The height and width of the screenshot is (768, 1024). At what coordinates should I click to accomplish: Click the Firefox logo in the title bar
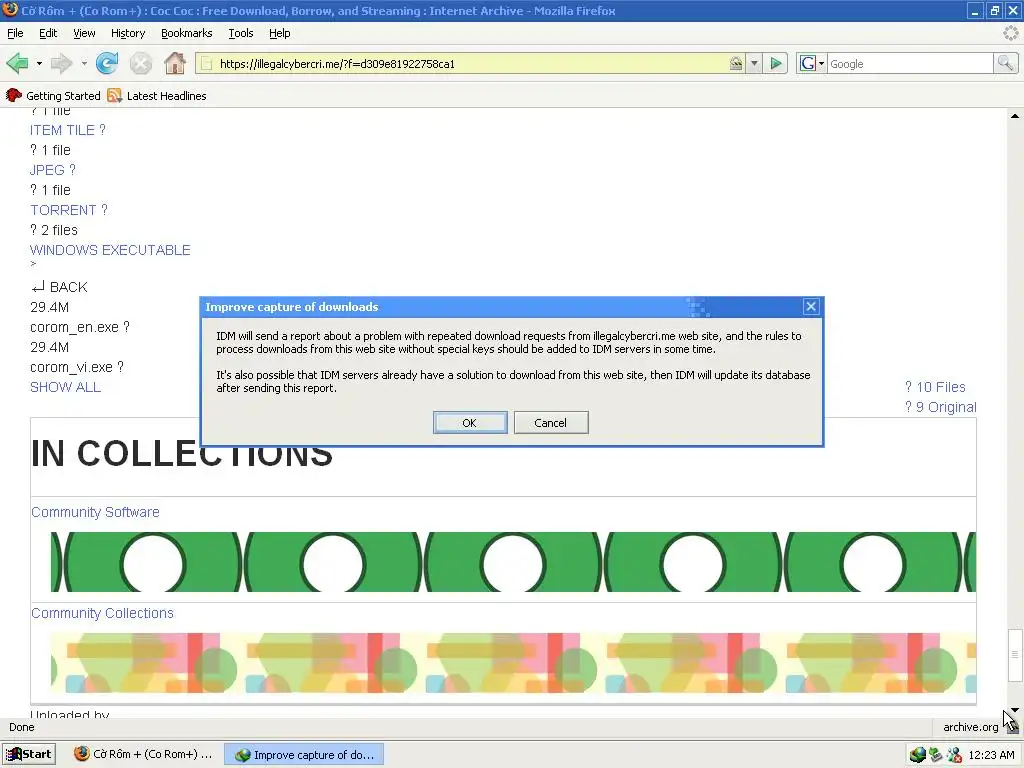pos(10,10)
